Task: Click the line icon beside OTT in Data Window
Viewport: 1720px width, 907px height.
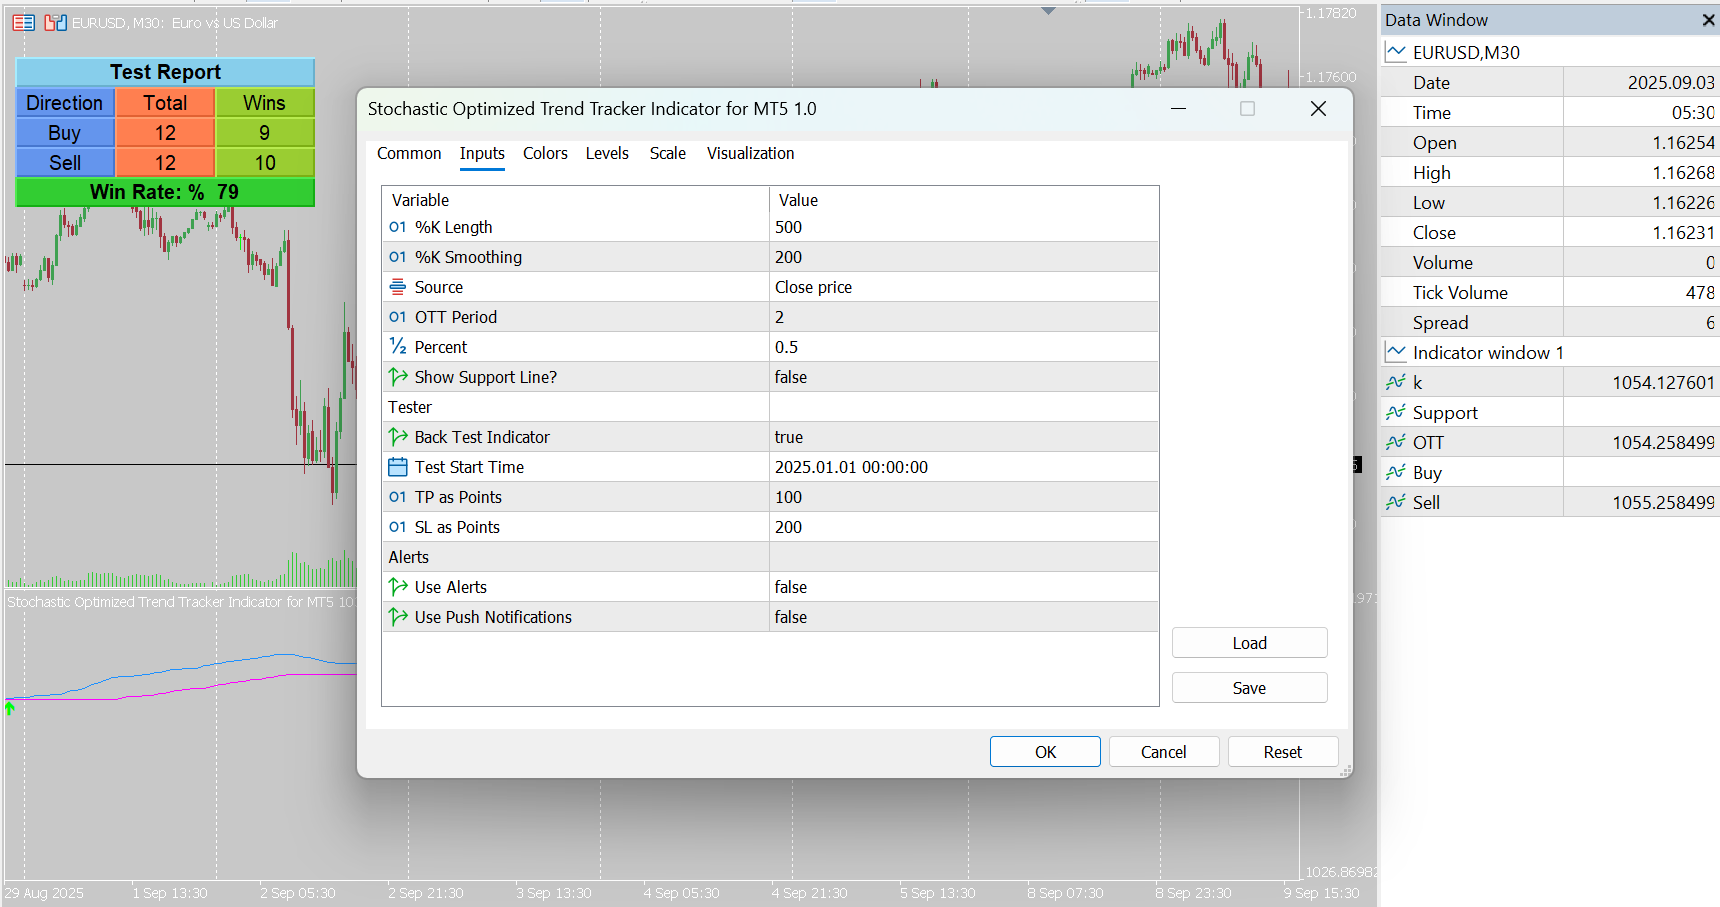Action: [1396, 442]
